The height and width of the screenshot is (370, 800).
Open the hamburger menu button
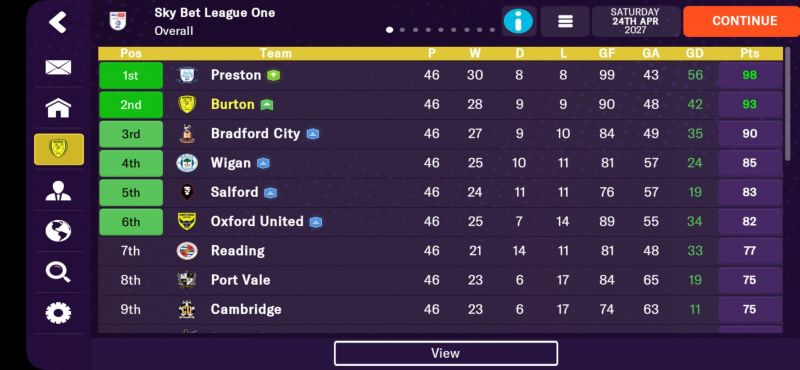pos(565,21)
